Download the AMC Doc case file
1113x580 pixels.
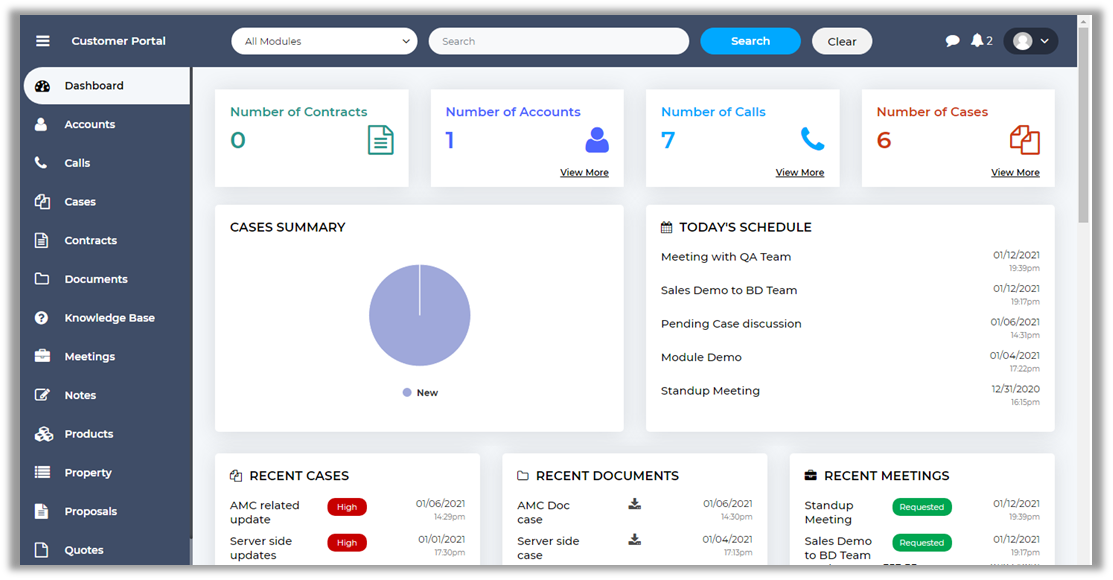634,504
